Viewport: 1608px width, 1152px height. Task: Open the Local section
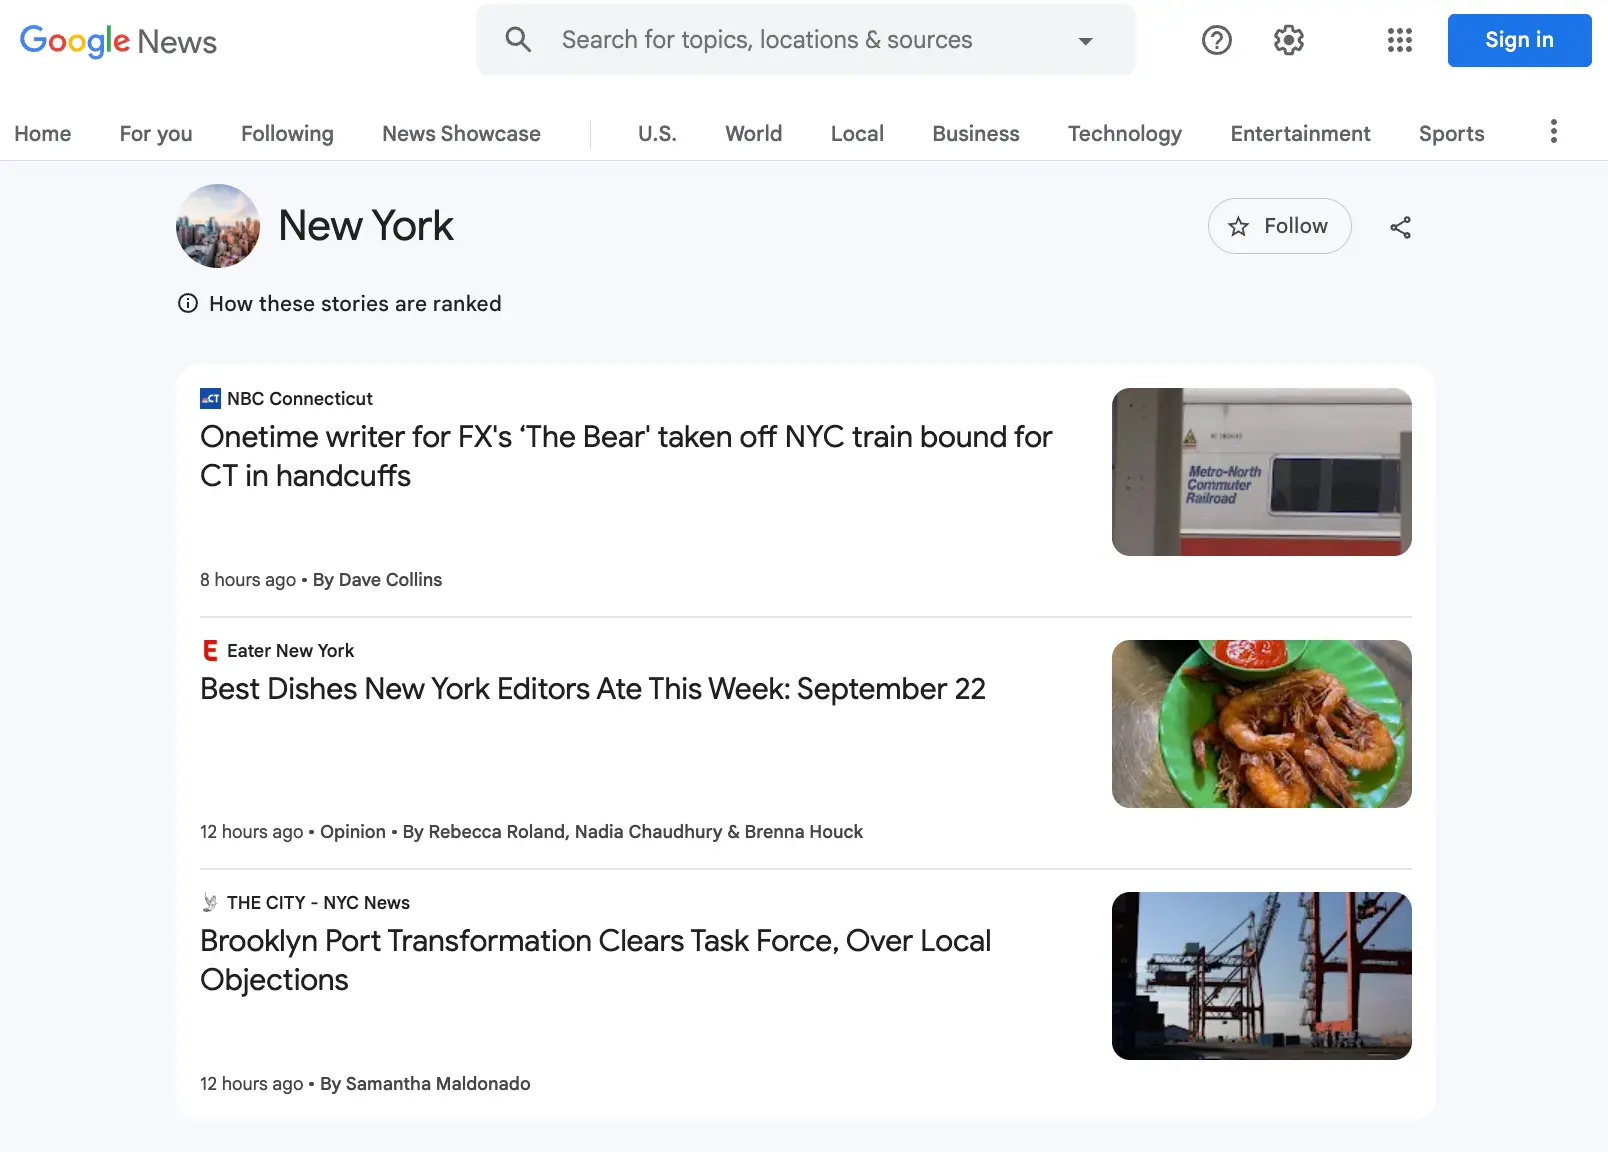pos(857,133)
